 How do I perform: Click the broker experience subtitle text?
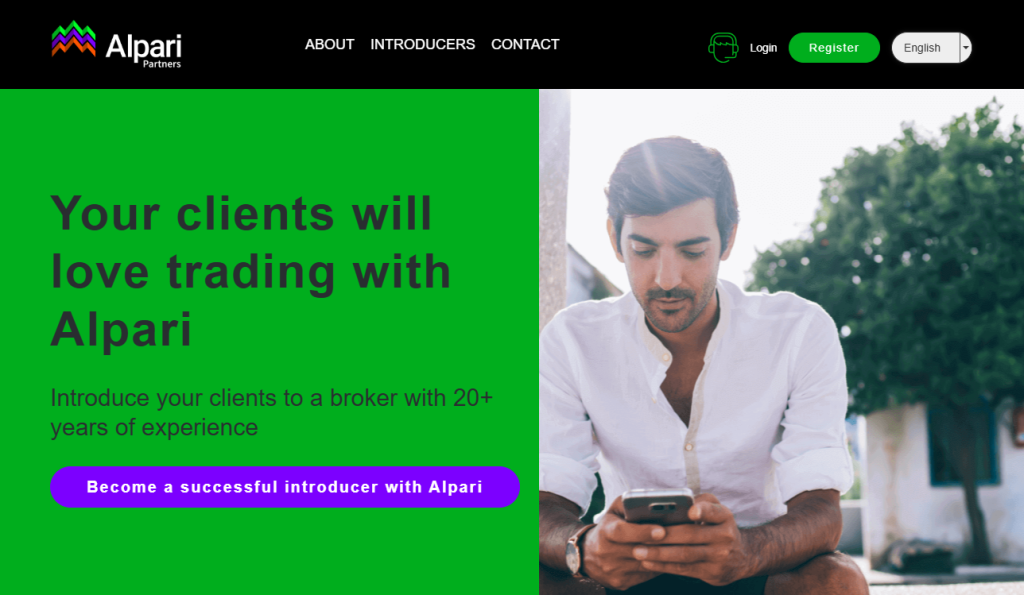[272, 412]
